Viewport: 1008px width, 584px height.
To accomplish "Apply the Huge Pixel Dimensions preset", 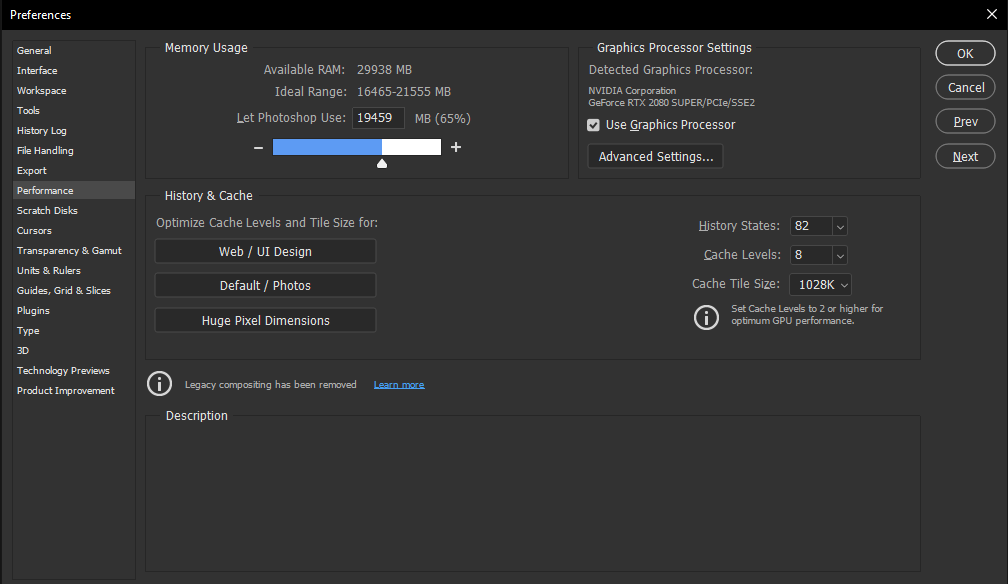I will [x=265, y=321].
